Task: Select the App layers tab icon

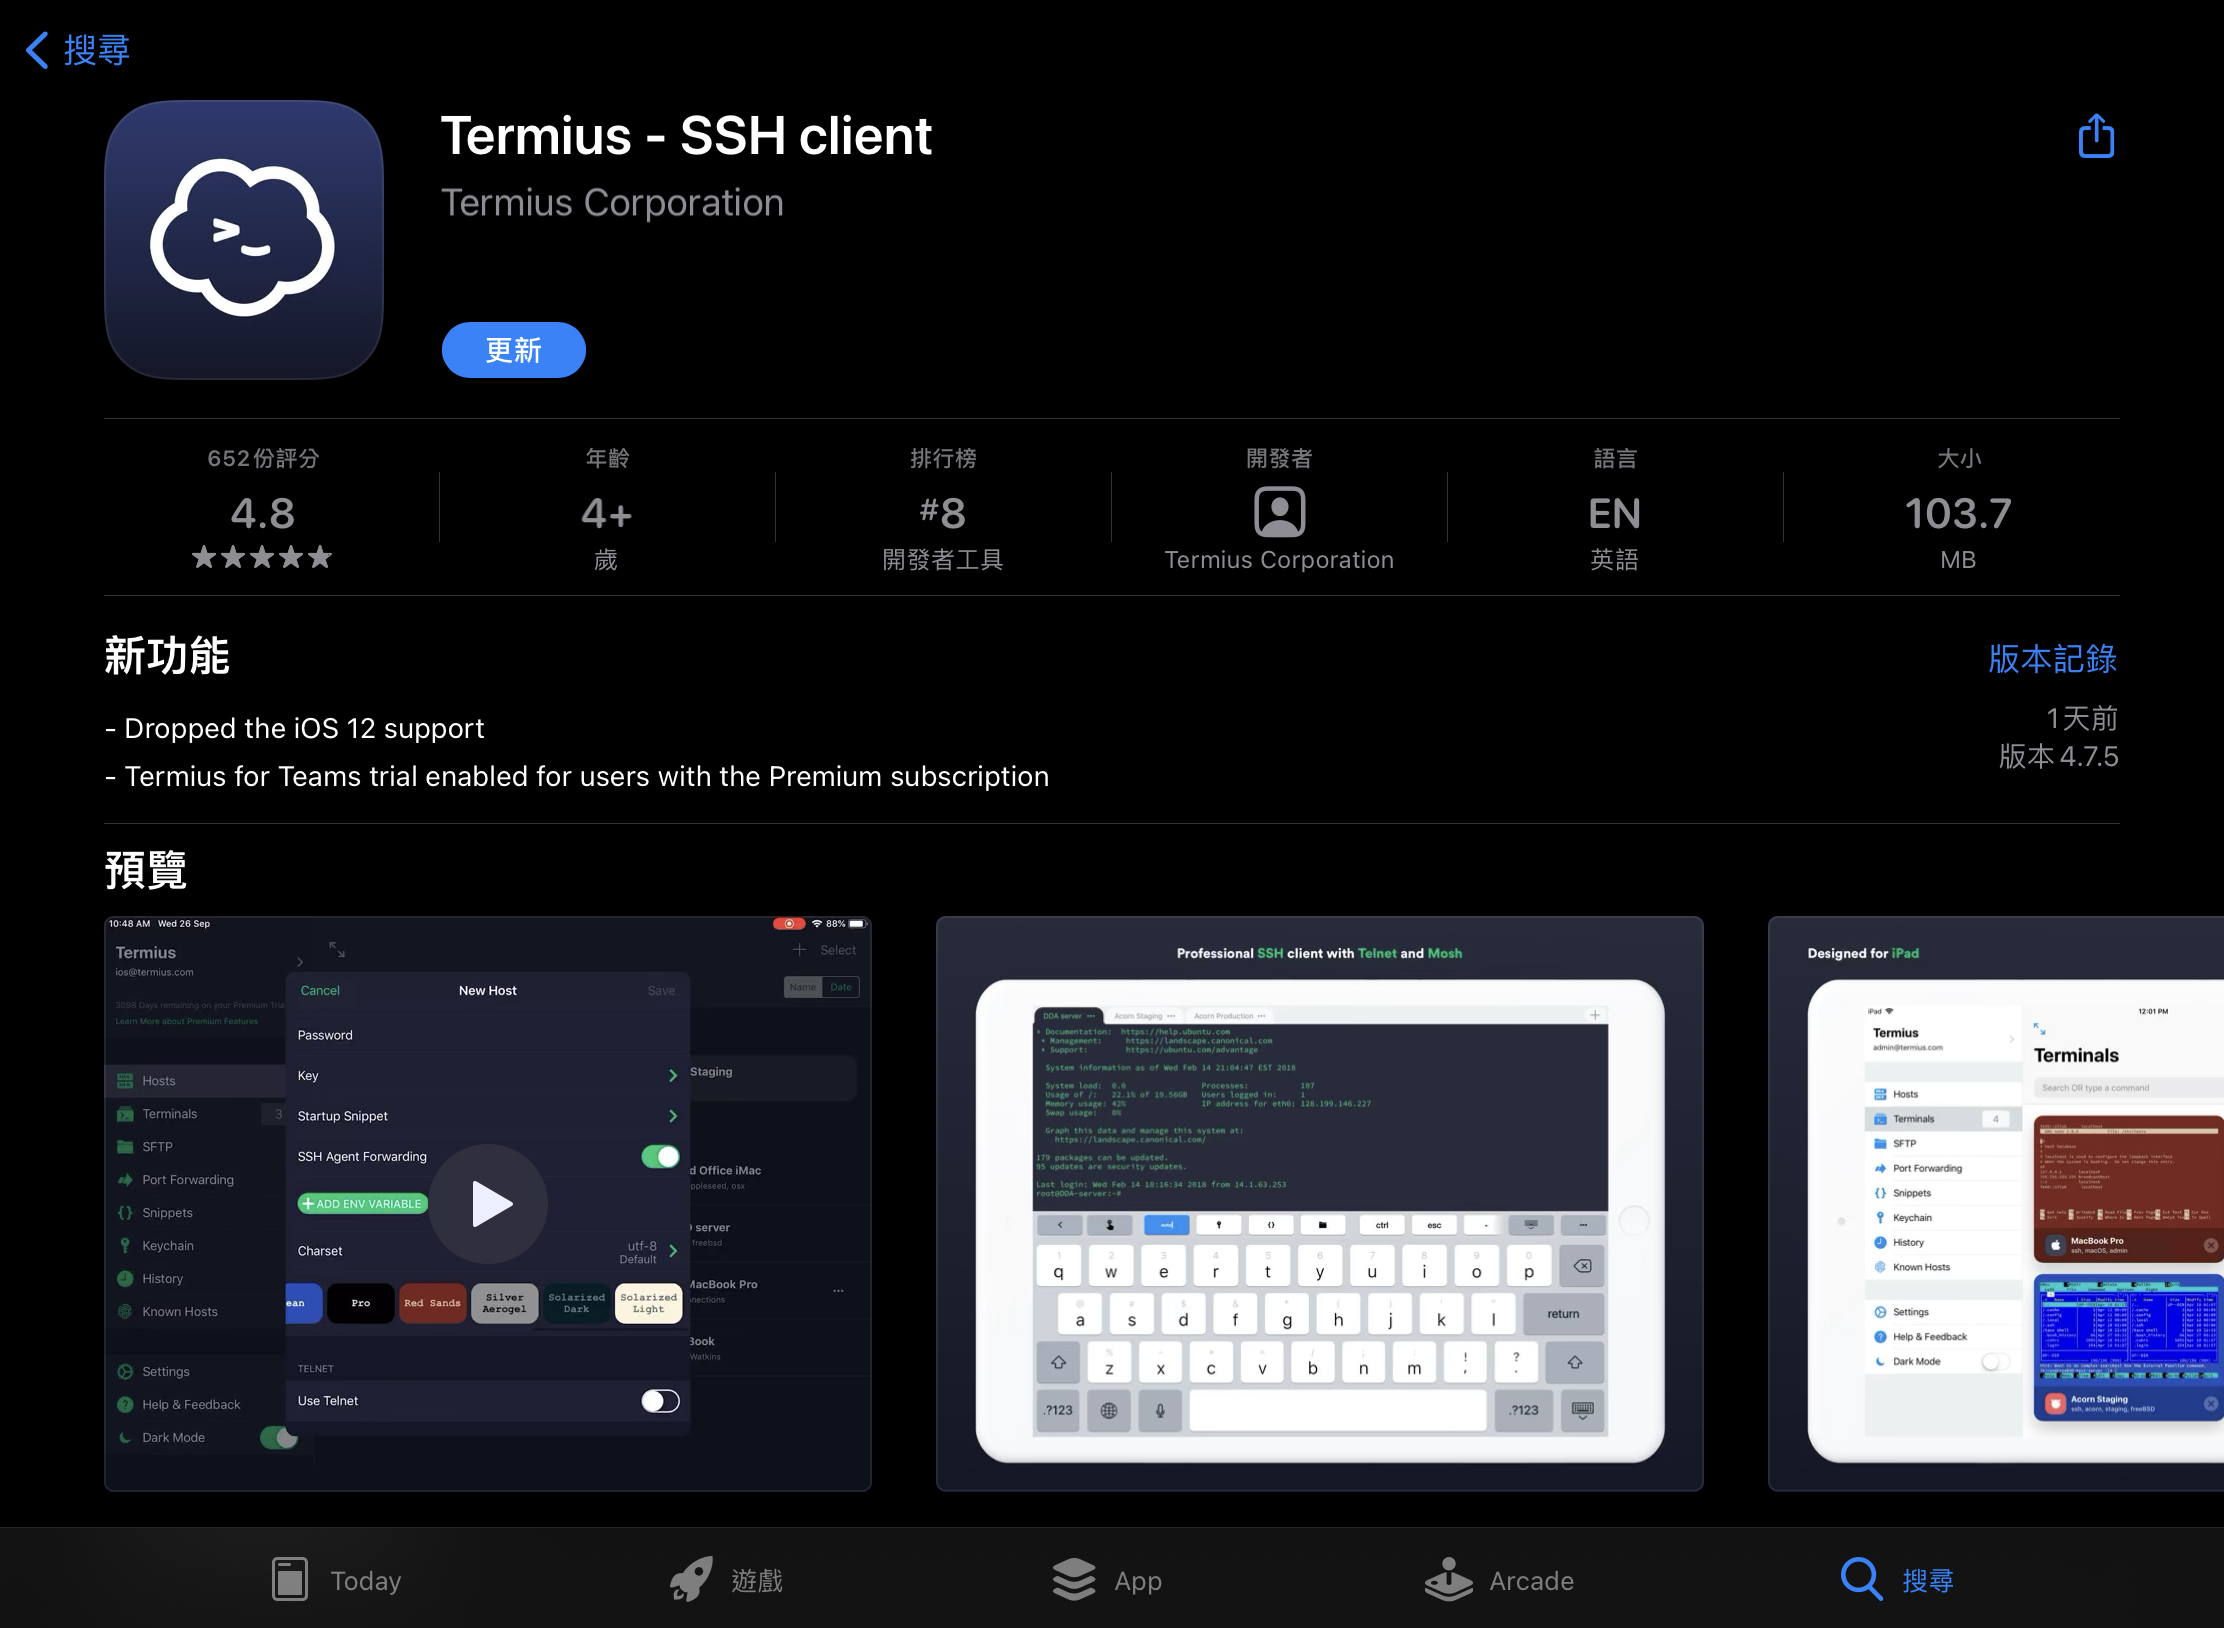Action: click(x=1074, y=1580)
